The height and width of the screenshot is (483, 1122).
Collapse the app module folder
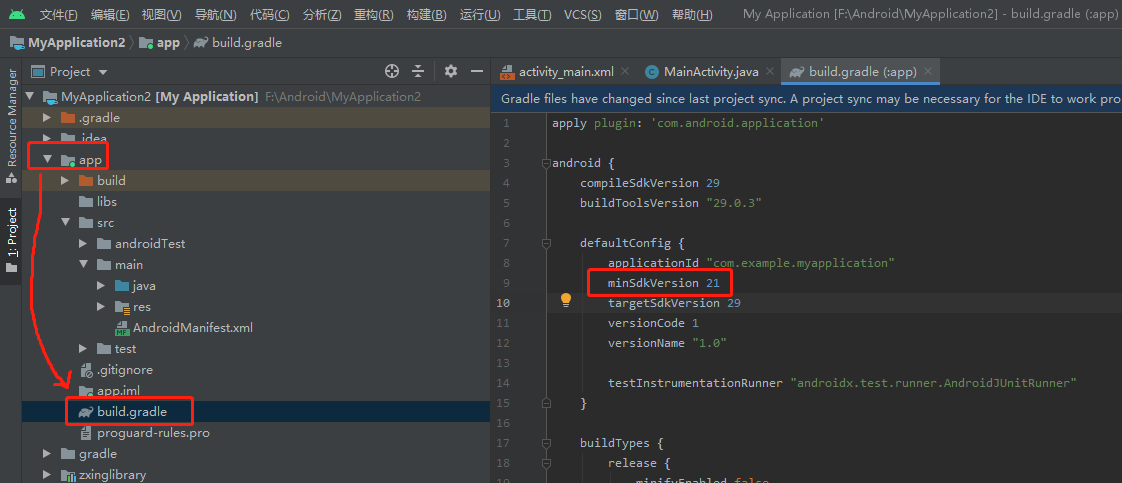coord(47,160)
